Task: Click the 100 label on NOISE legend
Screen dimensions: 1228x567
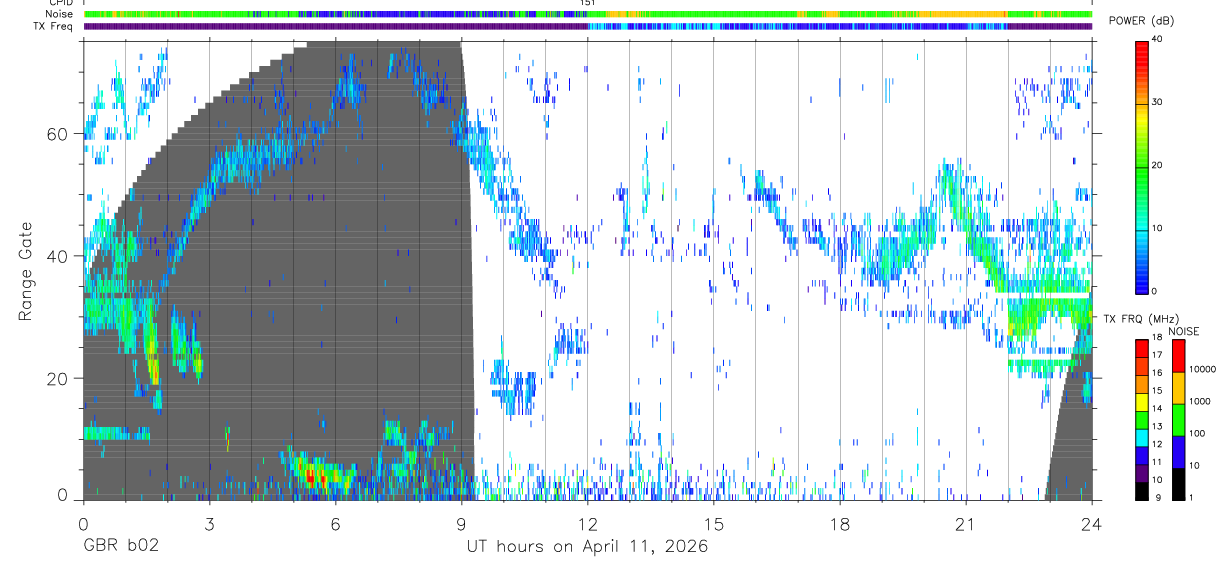Action: [1197, 433]
